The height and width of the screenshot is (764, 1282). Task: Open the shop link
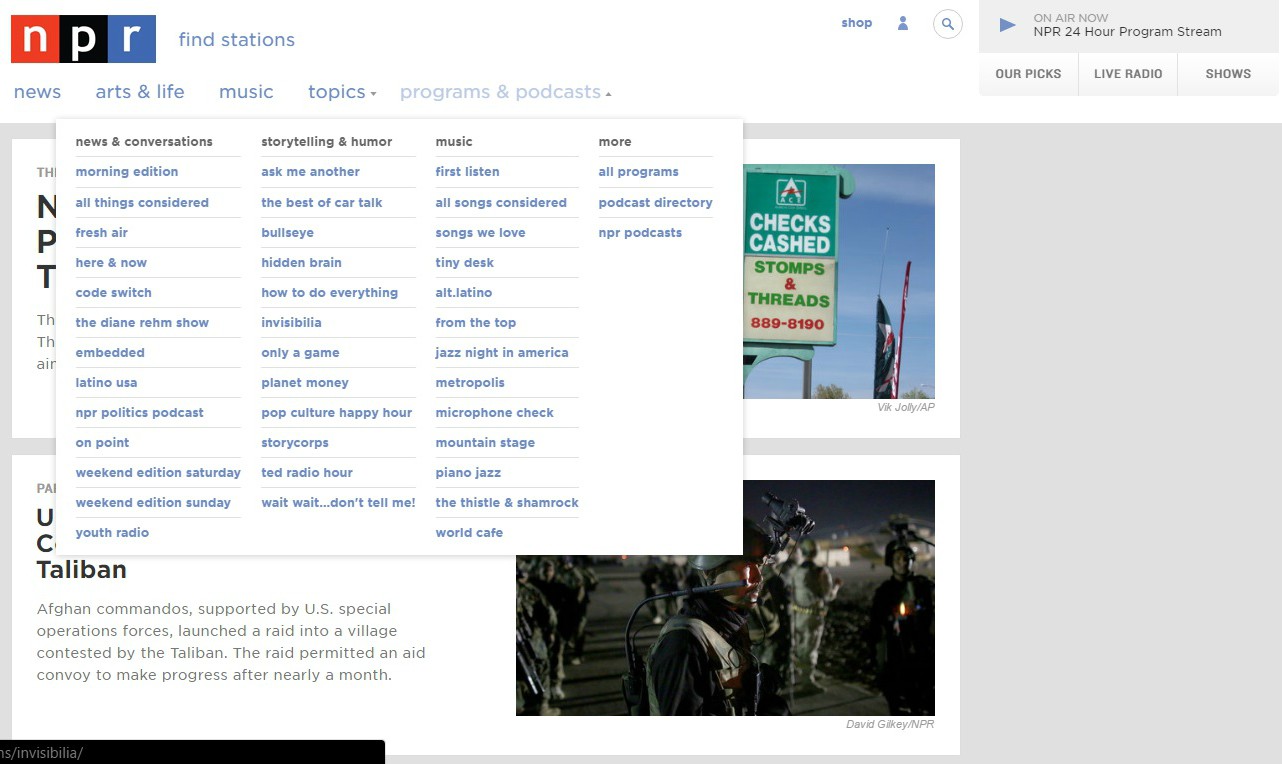pos(857,23)
